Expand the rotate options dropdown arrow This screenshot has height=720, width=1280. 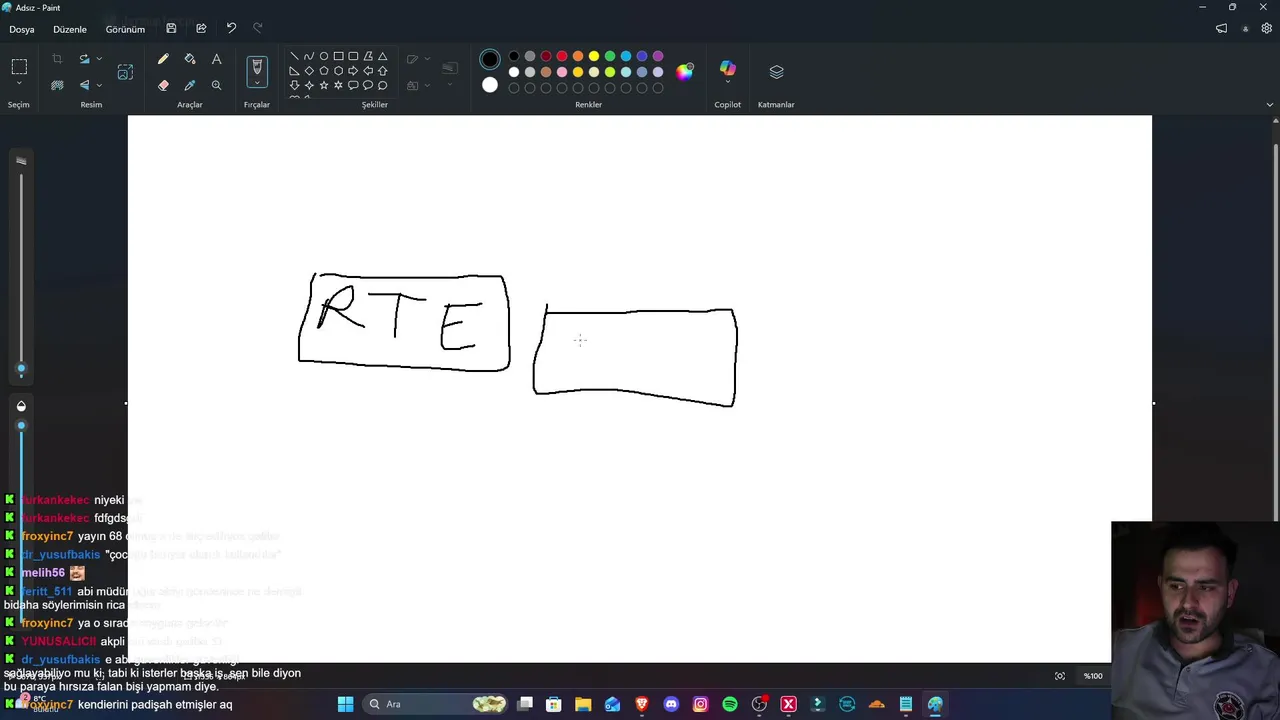[99, 59]
